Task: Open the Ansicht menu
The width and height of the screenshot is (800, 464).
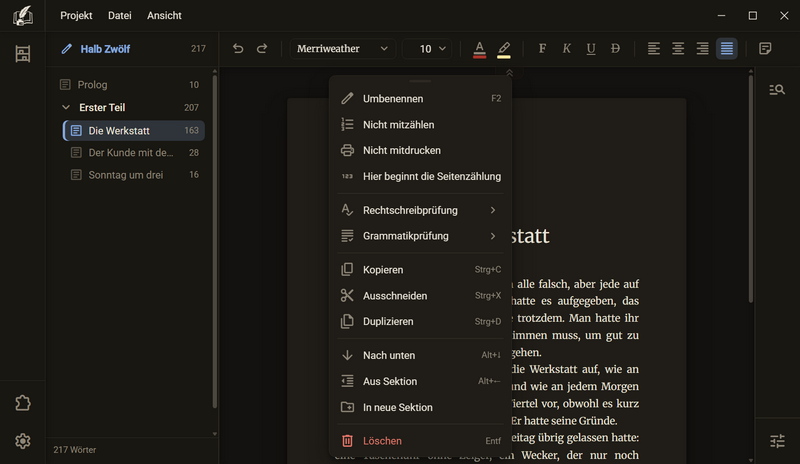Action: [164, 16]
